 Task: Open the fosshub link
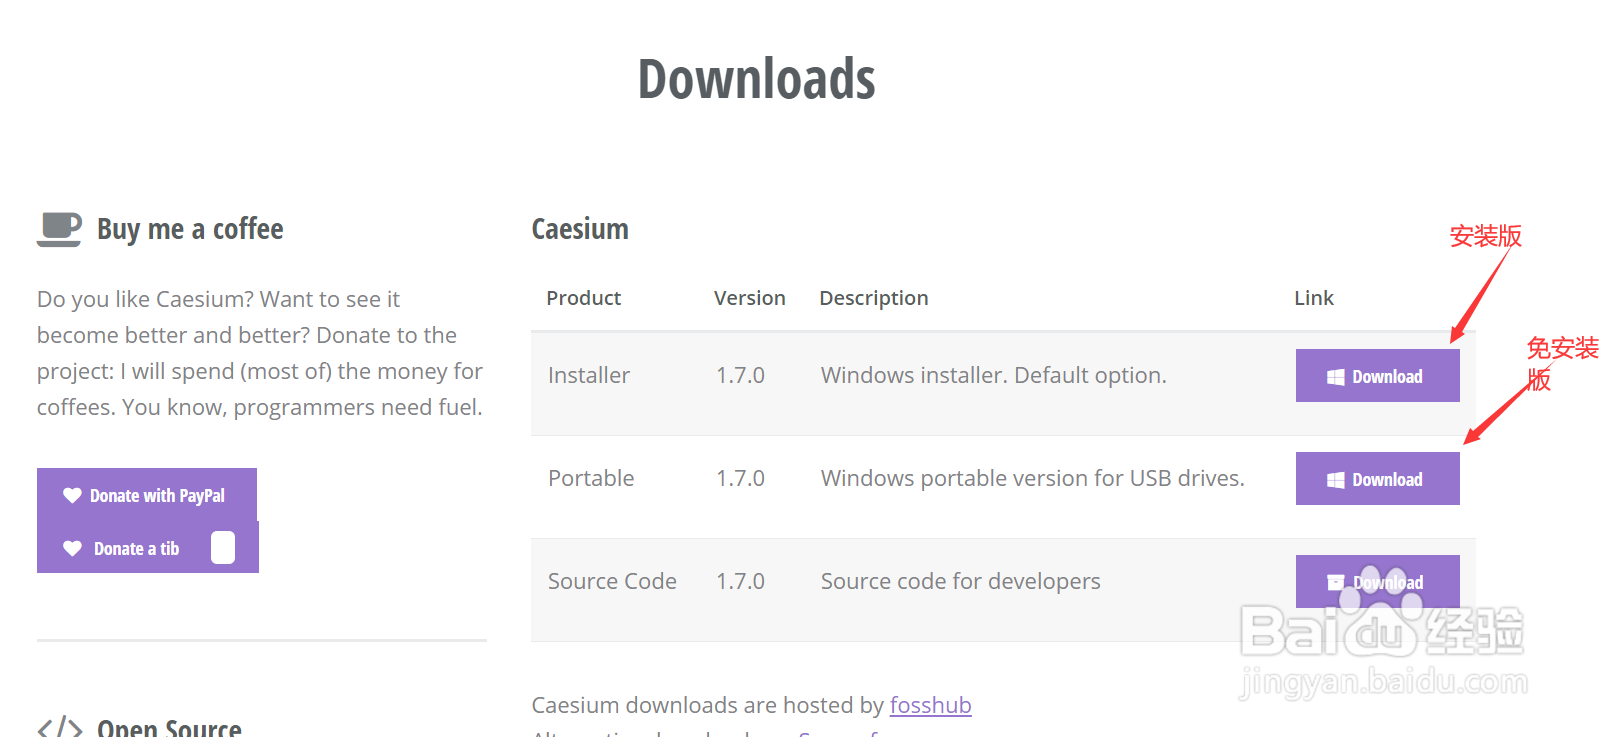coord(930,705)
